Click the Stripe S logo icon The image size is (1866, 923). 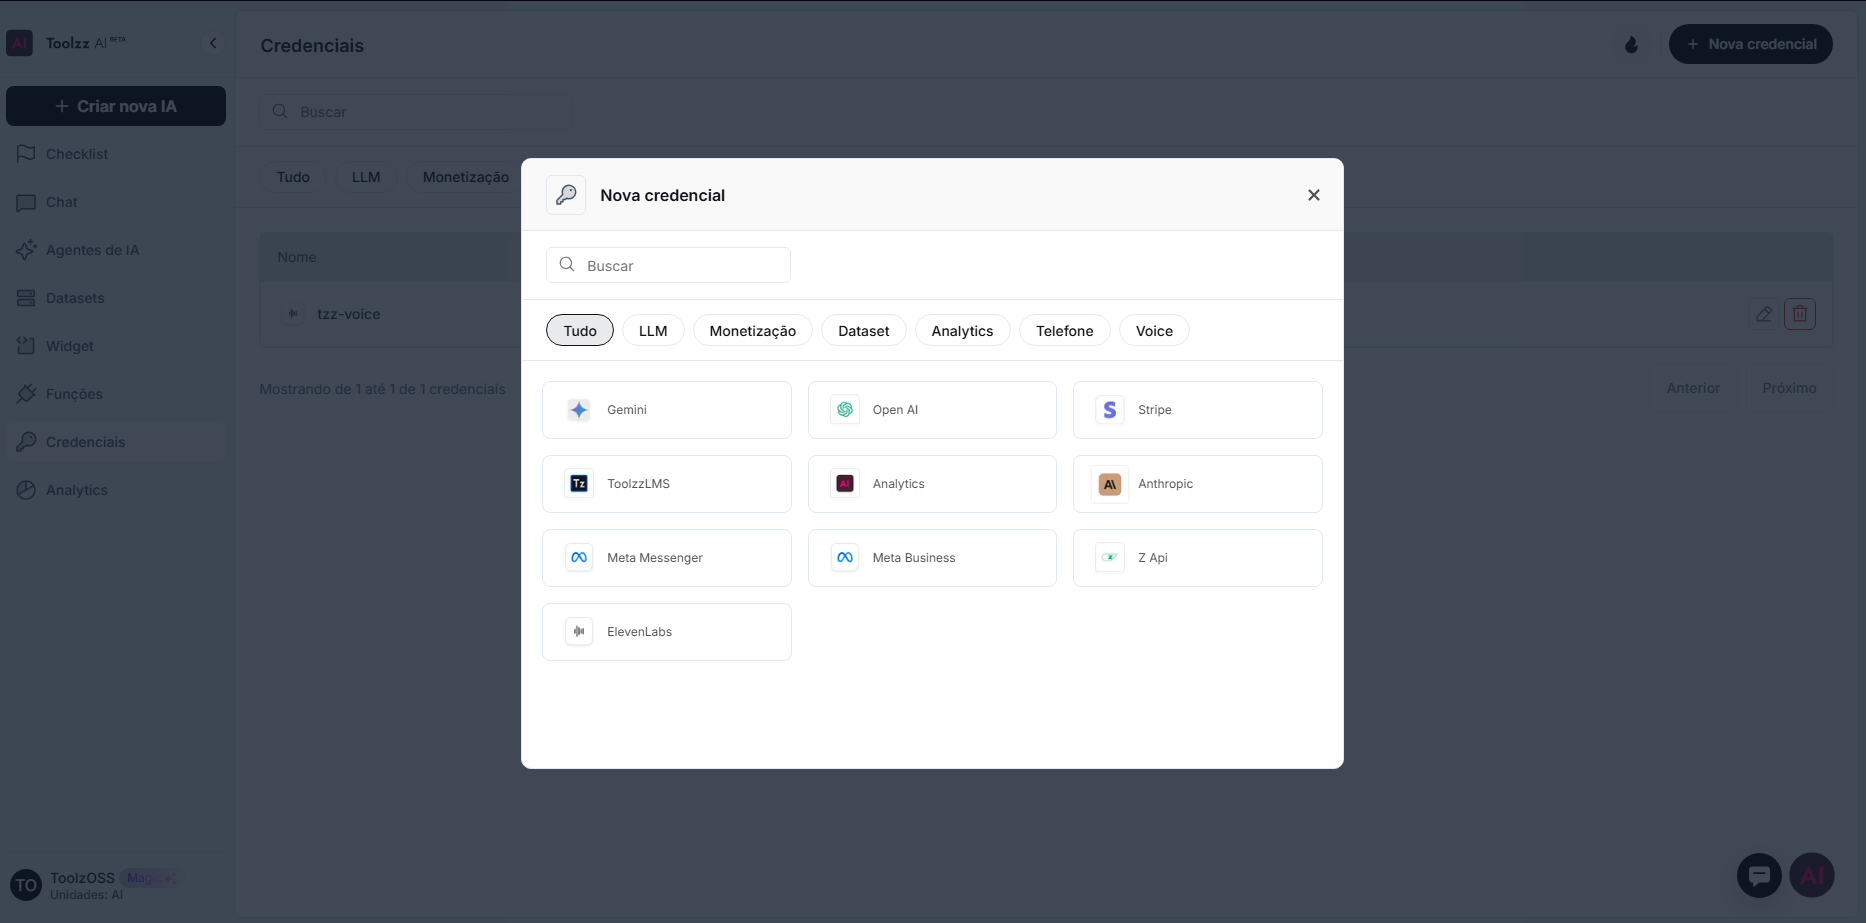click(x=1110, y=410)
